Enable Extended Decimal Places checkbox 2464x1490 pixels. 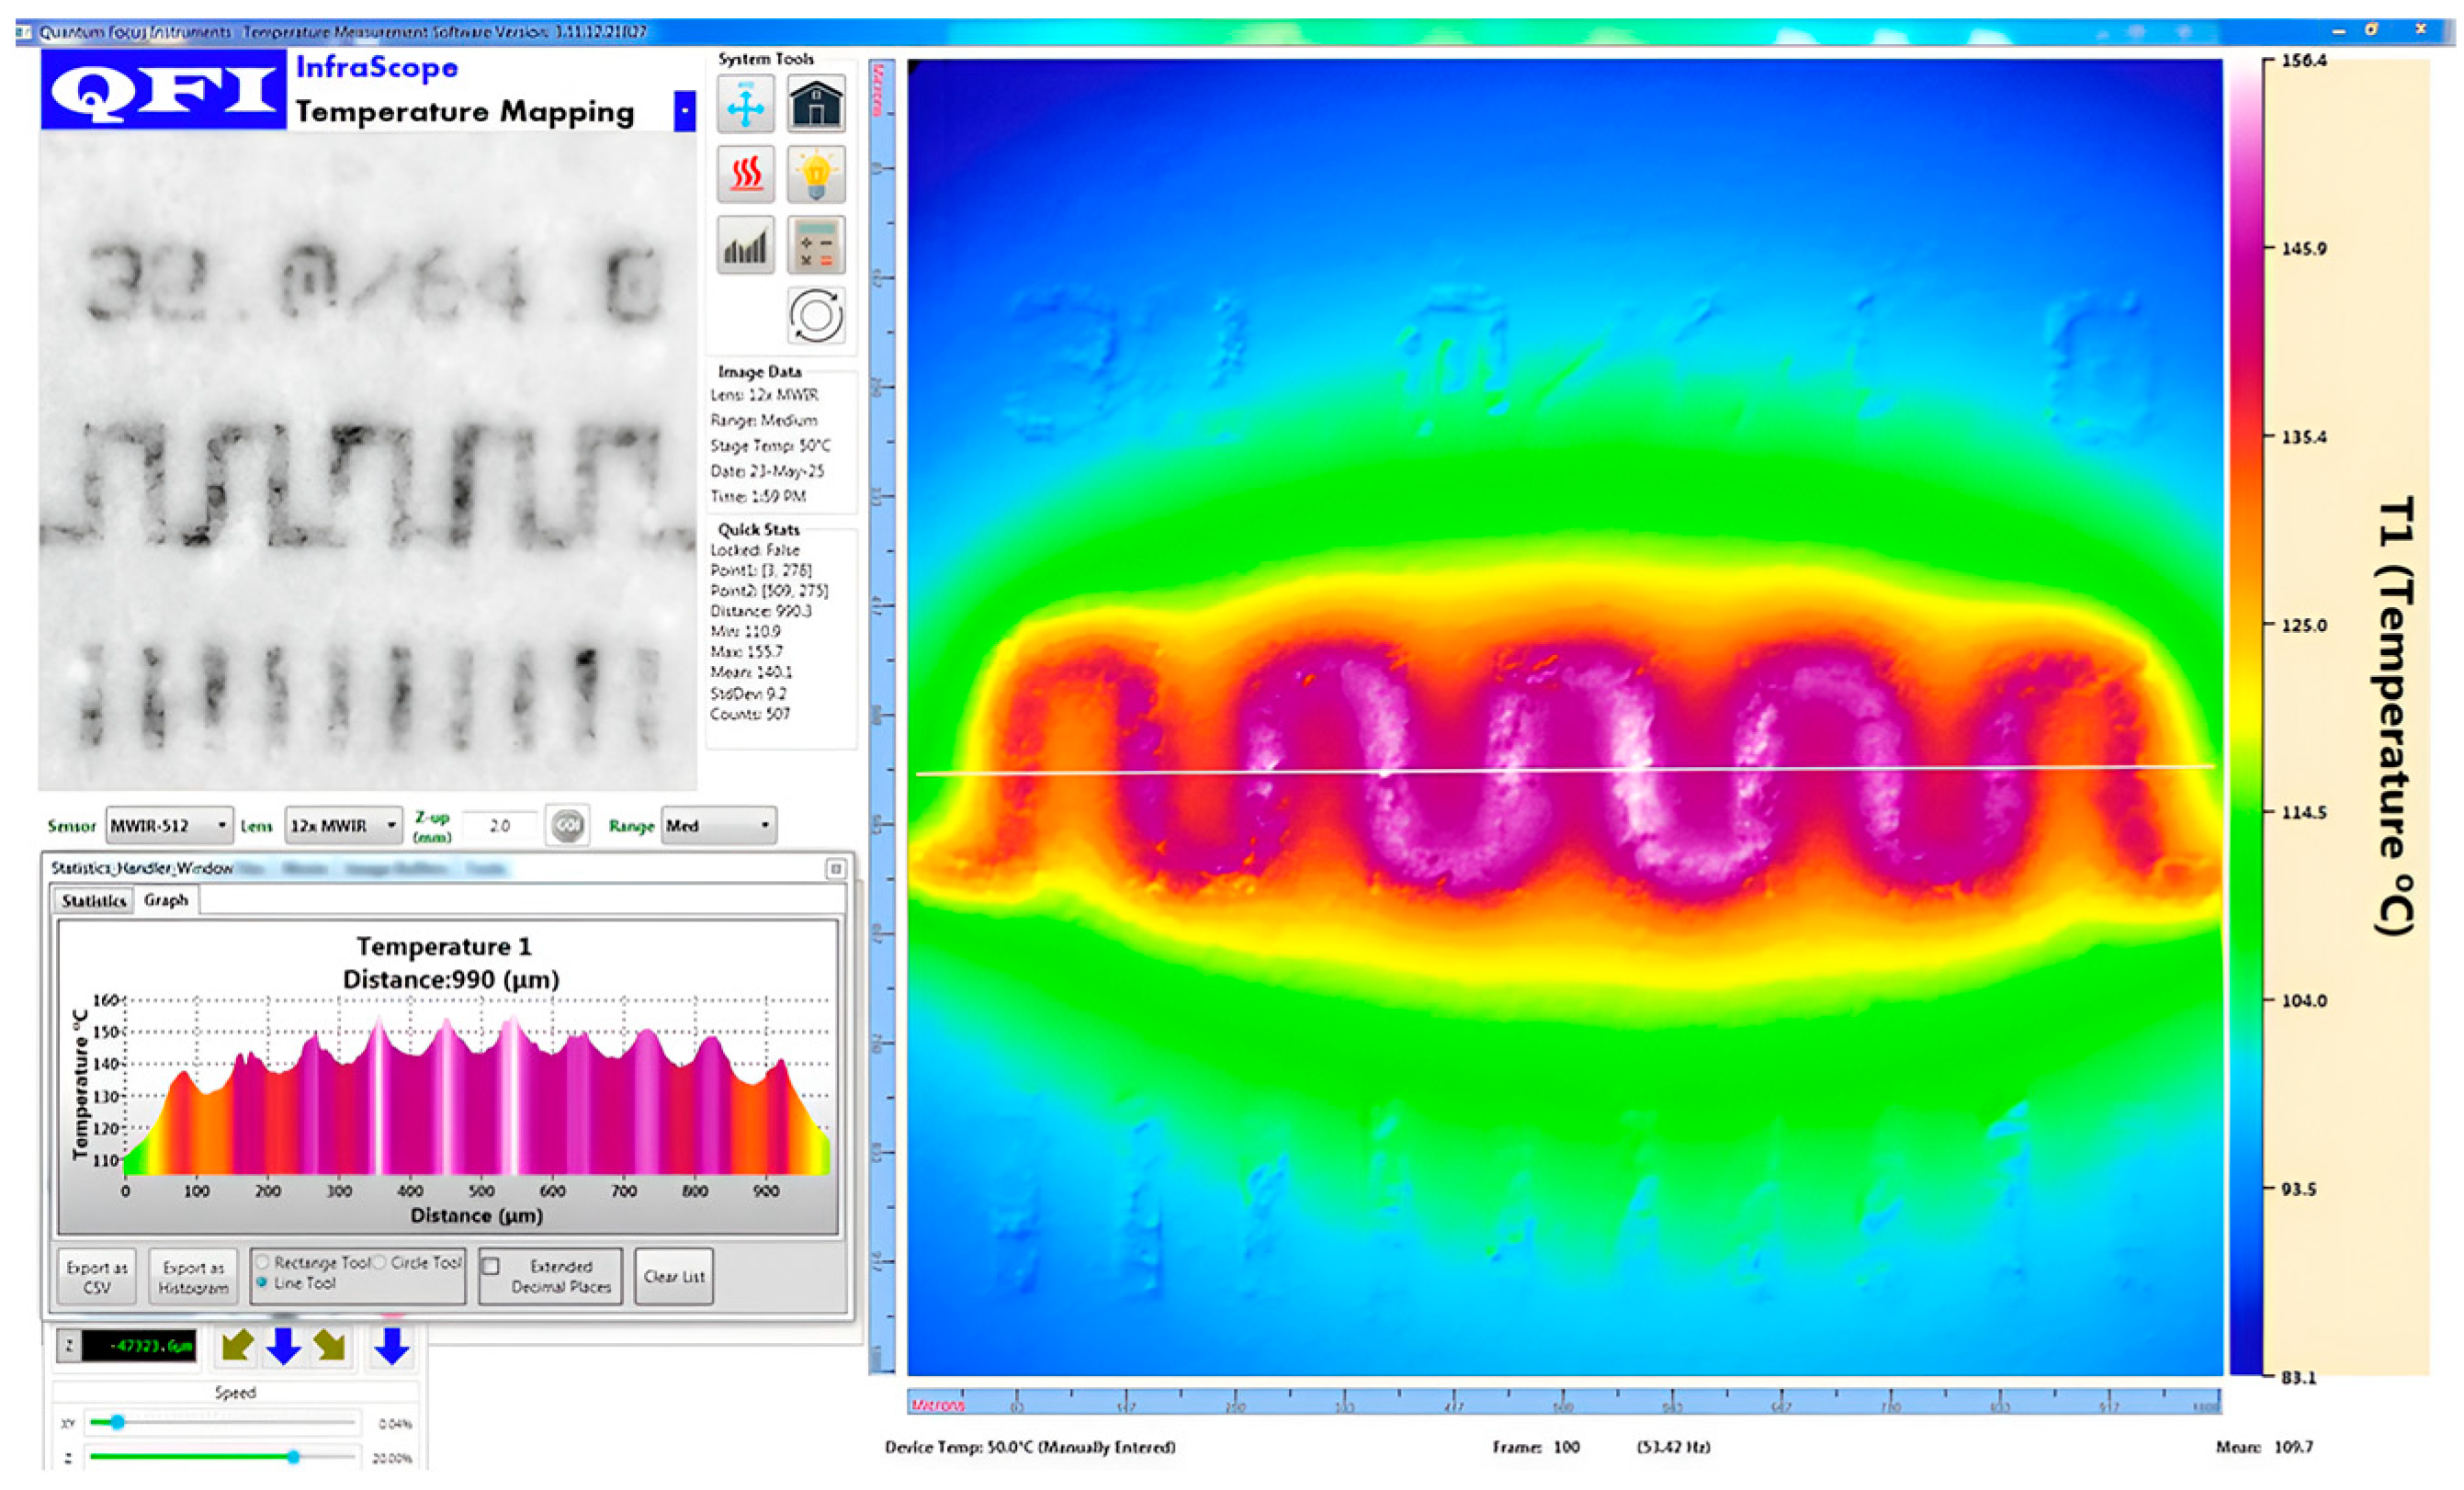point(491,1266)
